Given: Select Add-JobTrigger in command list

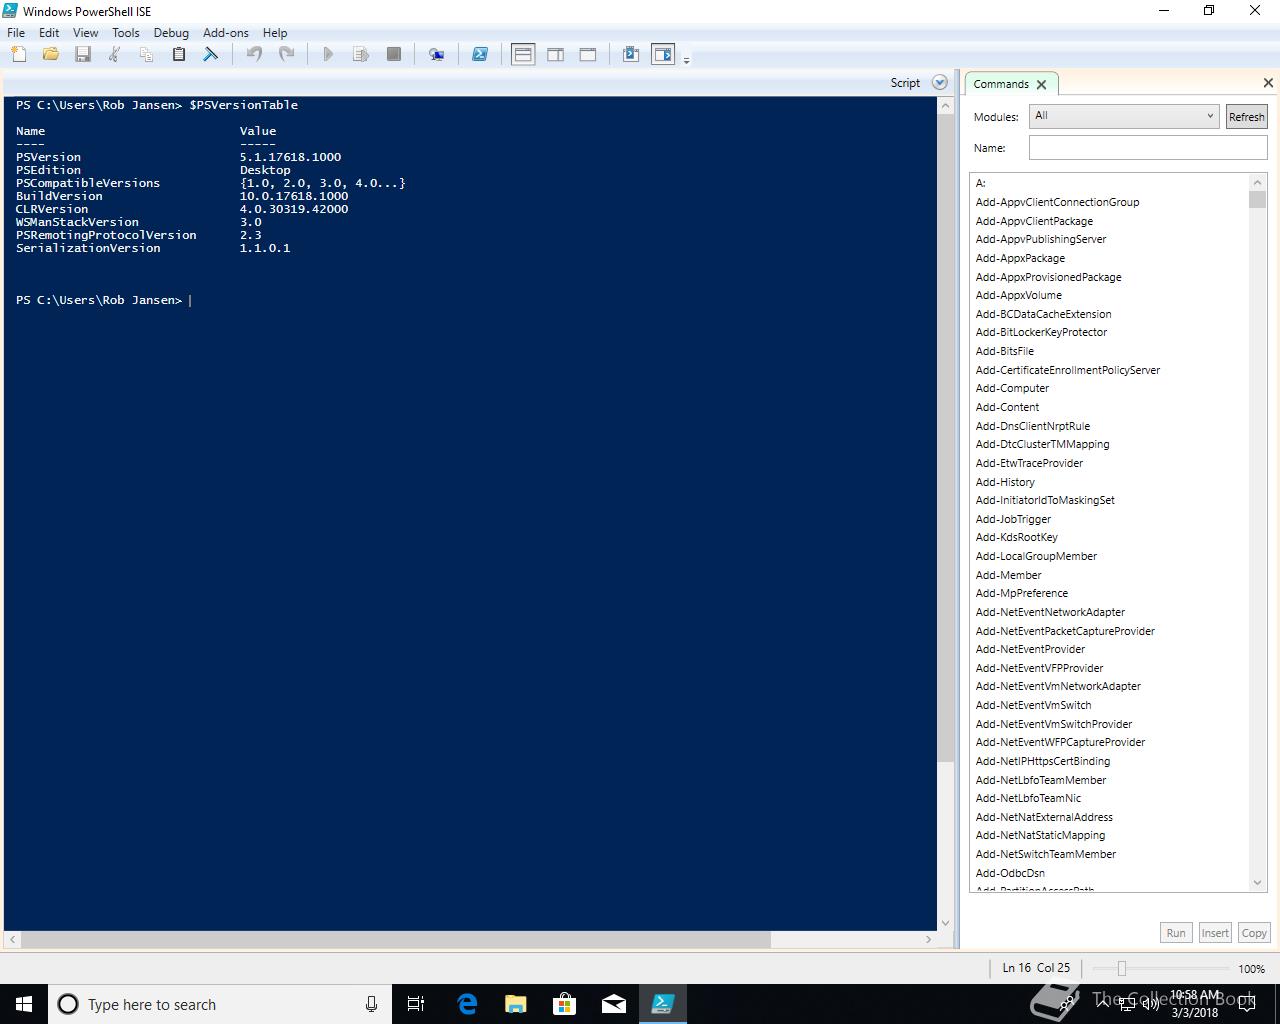Looking at the screenshot, I should (1013, 519).
